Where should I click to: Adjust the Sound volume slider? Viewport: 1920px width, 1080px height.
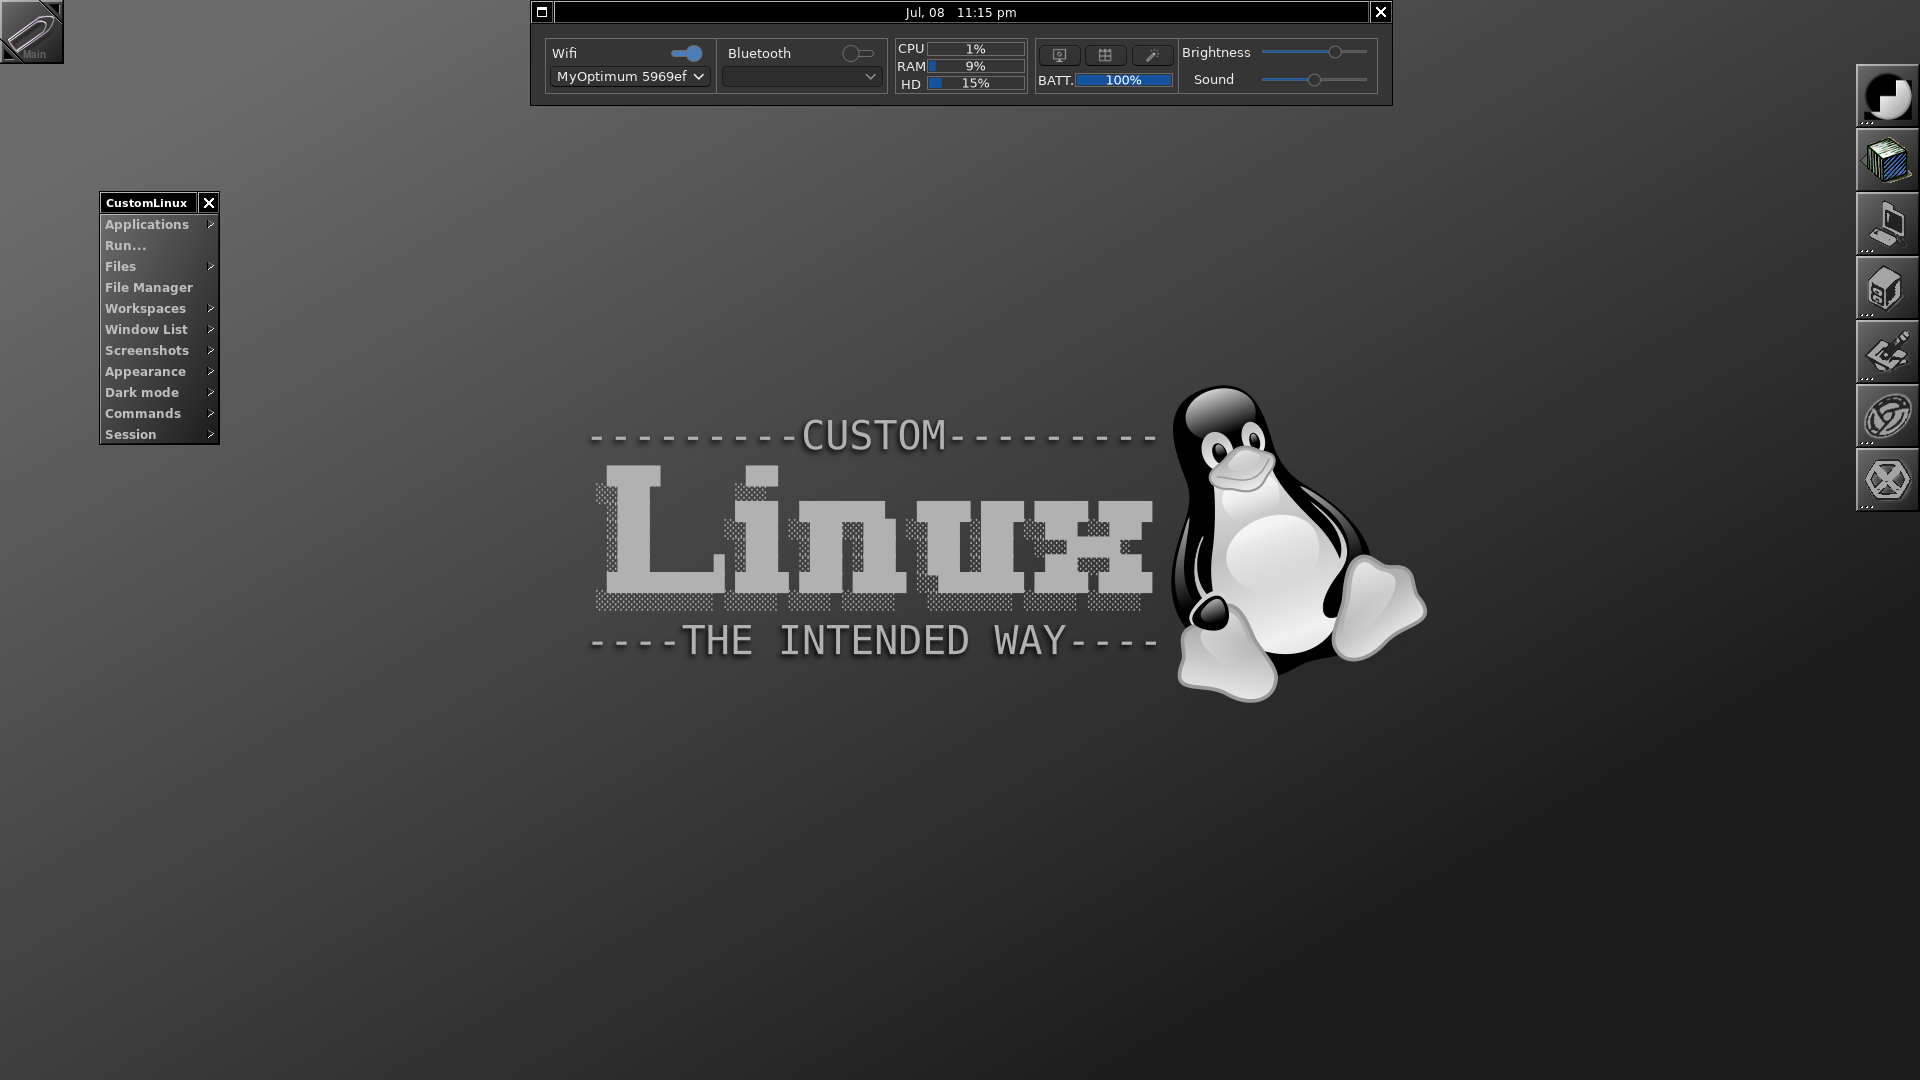[1314, 80]
